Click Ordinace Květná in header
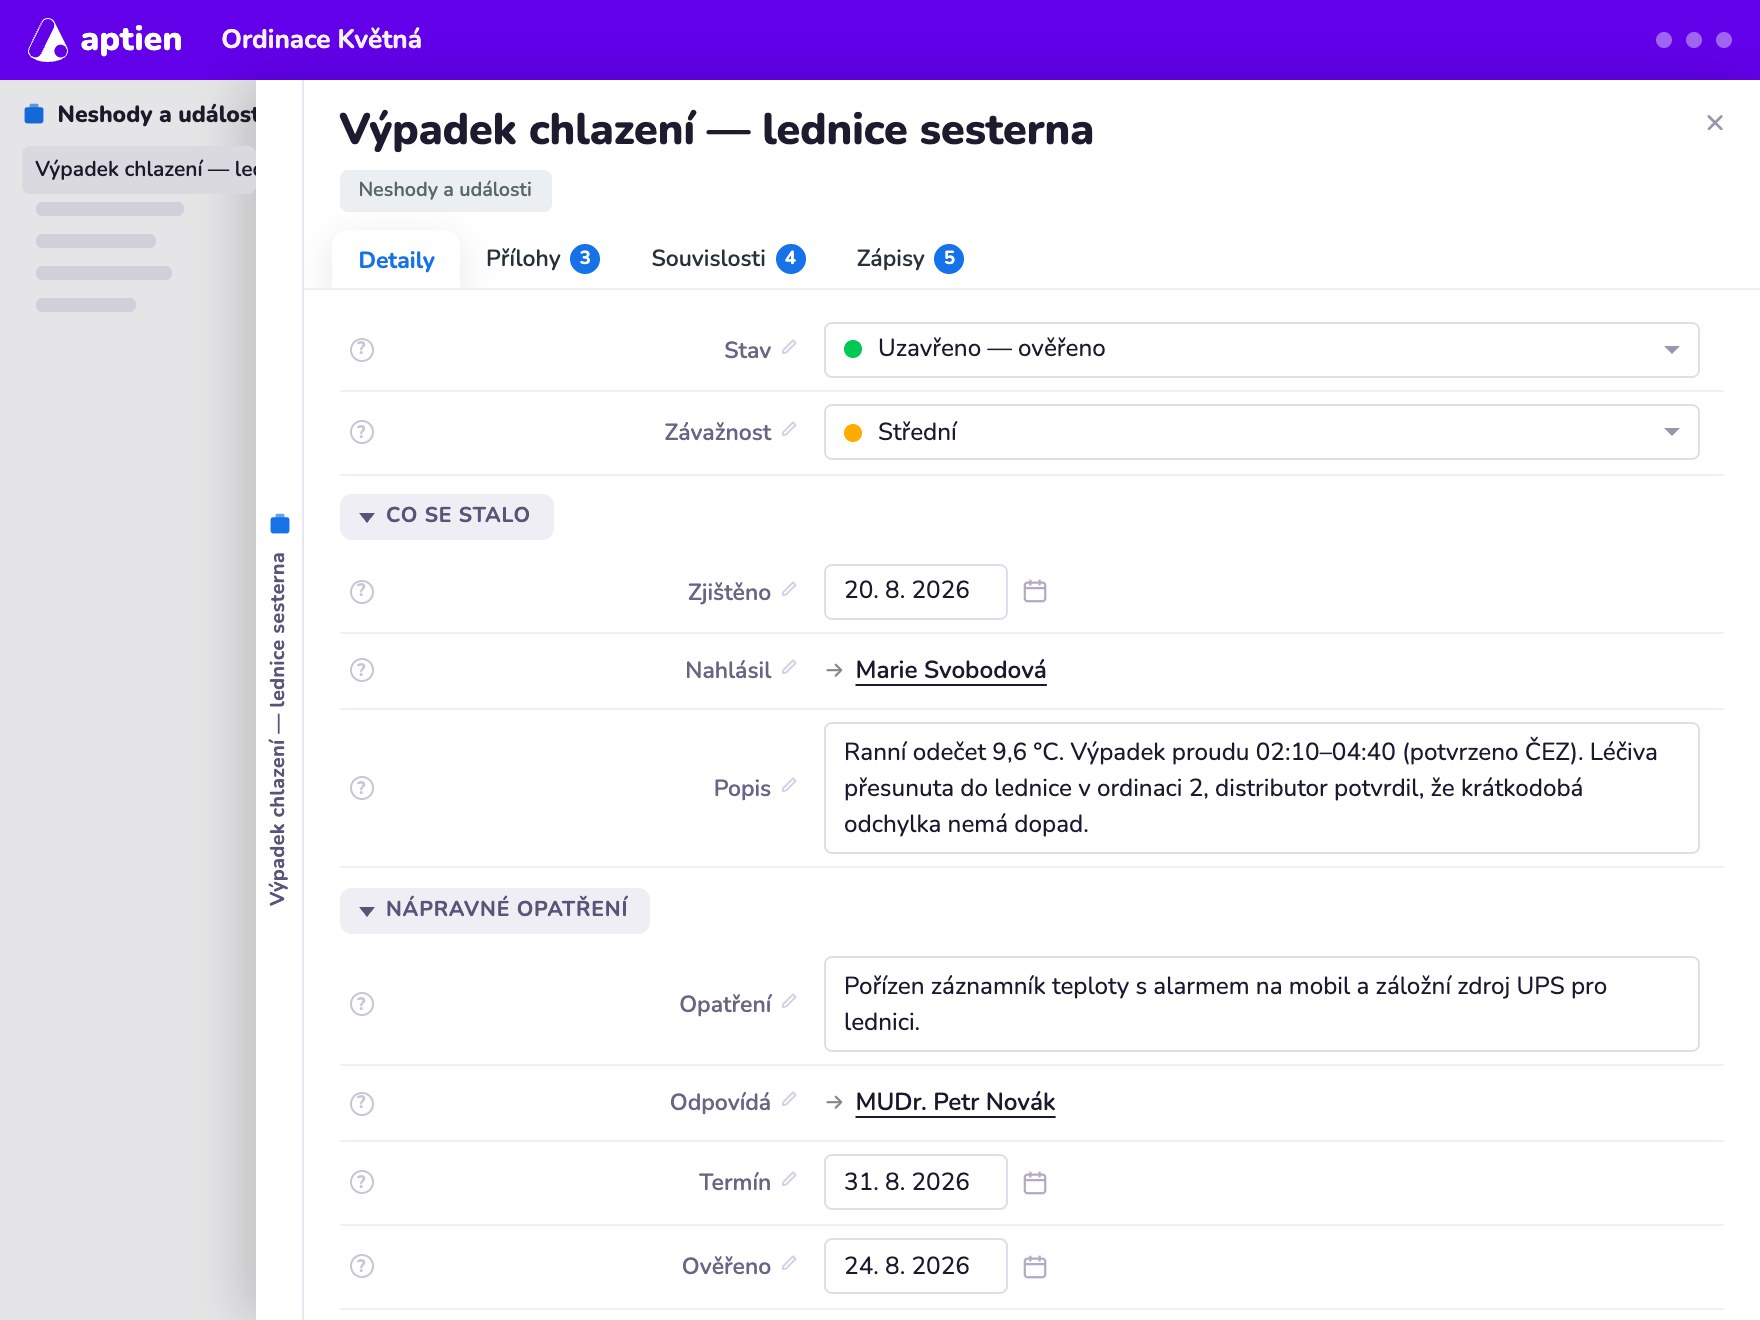Screen dimensions: 1760x1320 pos(321,40)
